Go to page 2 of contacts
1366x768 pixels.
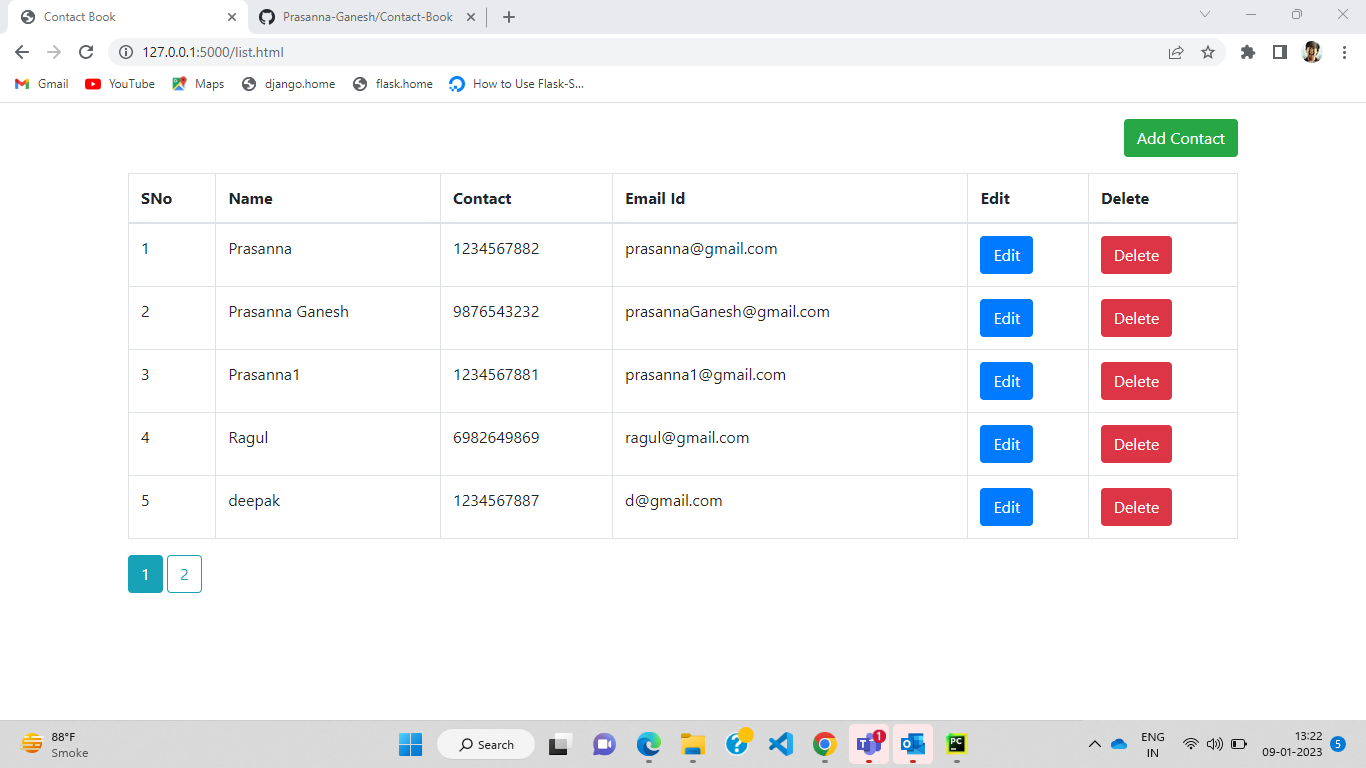coord(184,574)
